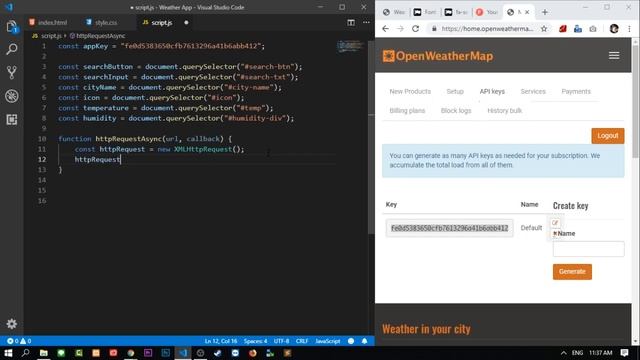Image resolution: width=640 pixels, height=360 pixels.
Task: Click line number 12 in the gutter
Action: click(x=42, y=160)
